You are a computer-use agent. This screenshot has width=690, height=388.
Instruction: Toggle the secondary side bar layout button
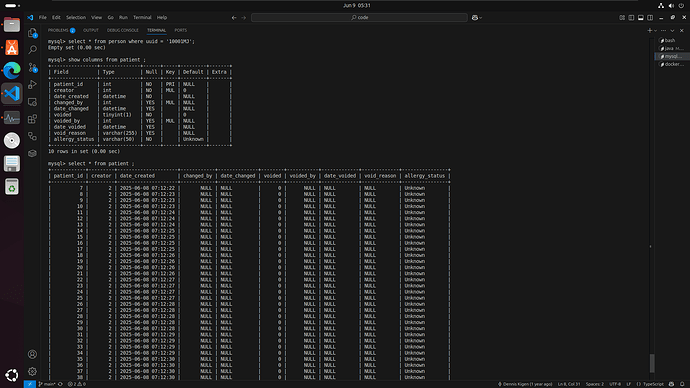pos(650,18)
